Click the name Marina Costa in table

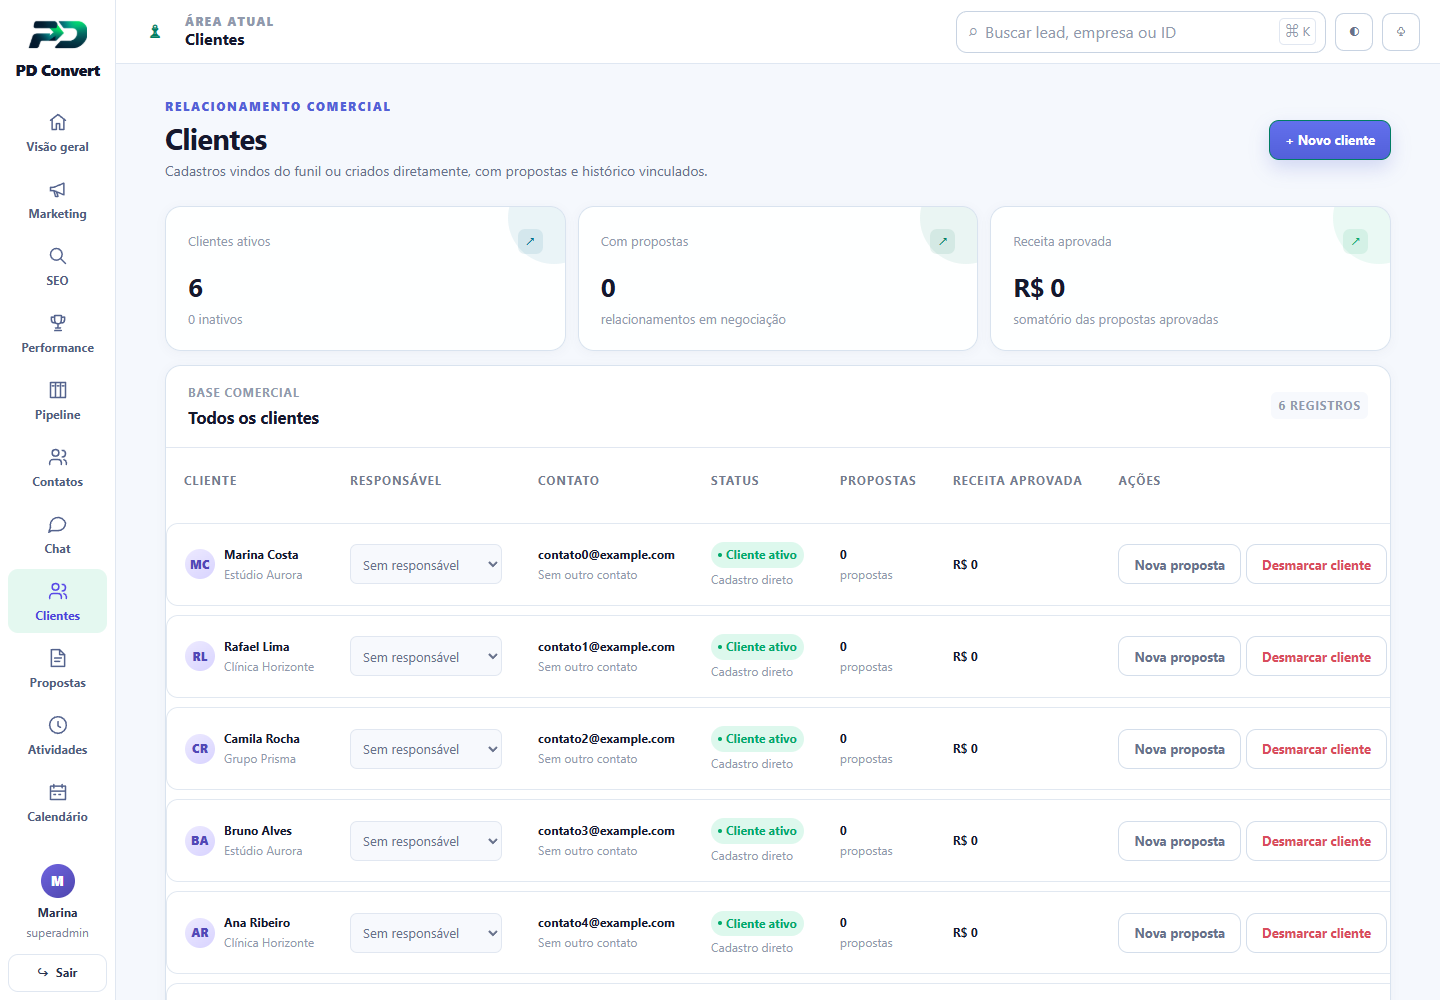click(x=261, y=555)
